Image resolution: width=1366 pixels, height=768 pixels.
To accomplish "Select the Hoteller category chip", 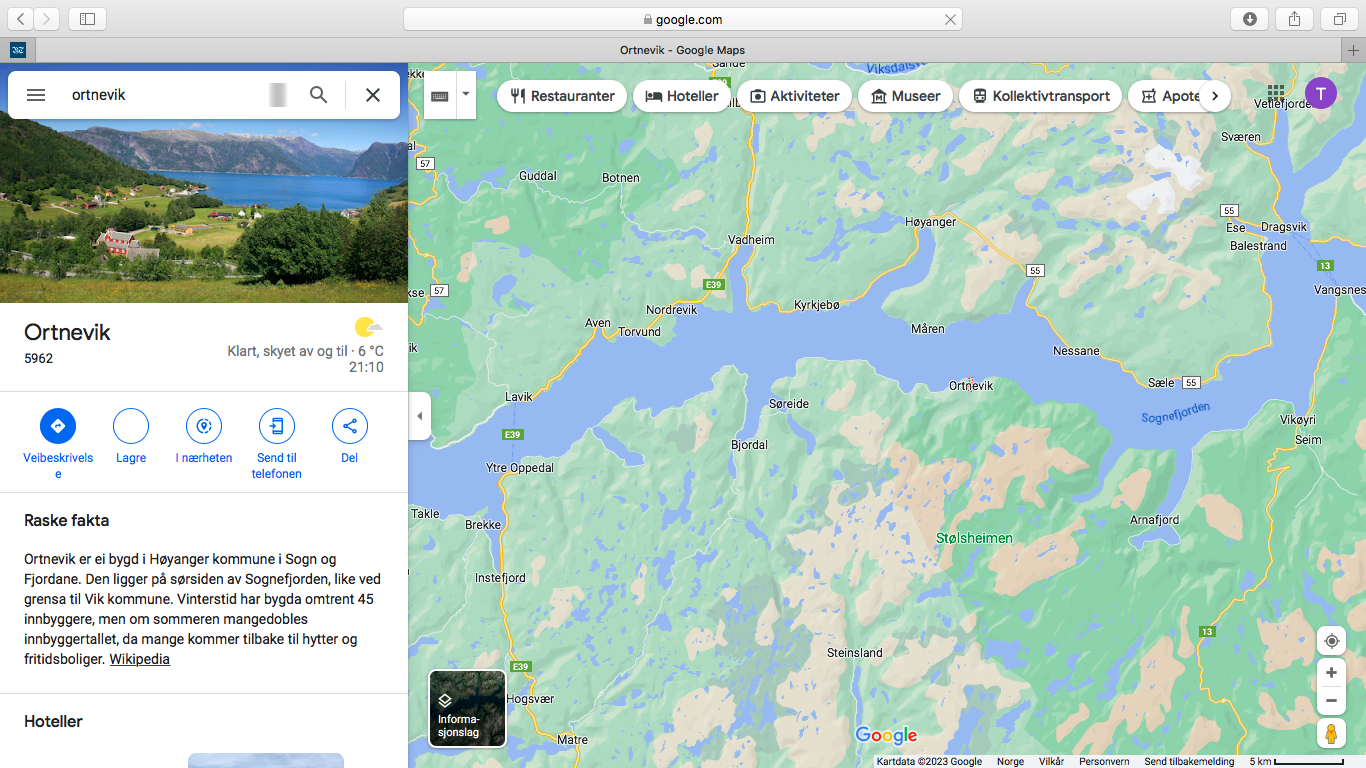I will [x=682, y=96].
